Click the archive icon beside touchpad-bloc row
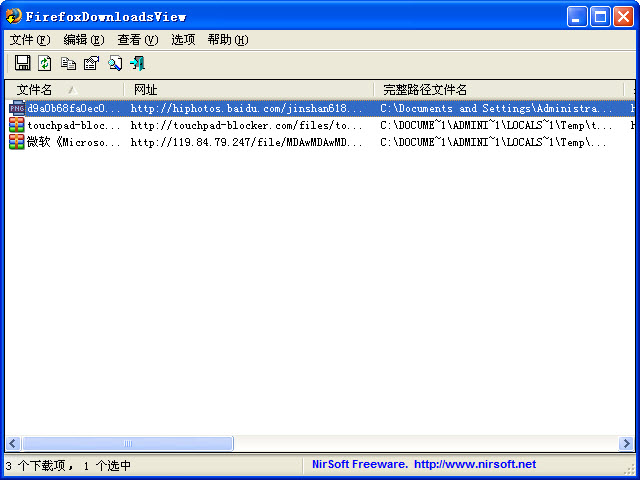This screenshot has height=480, width=640. (x=17, y=125)
